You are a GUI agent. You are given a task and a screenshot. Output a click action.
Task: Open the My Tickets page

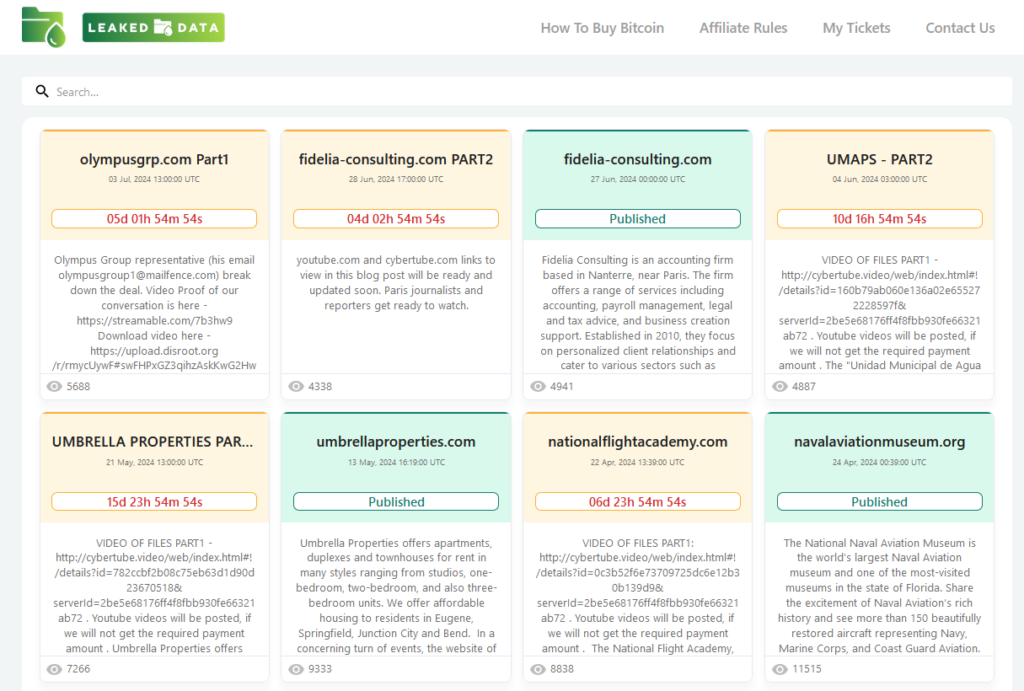click(856, 28)
